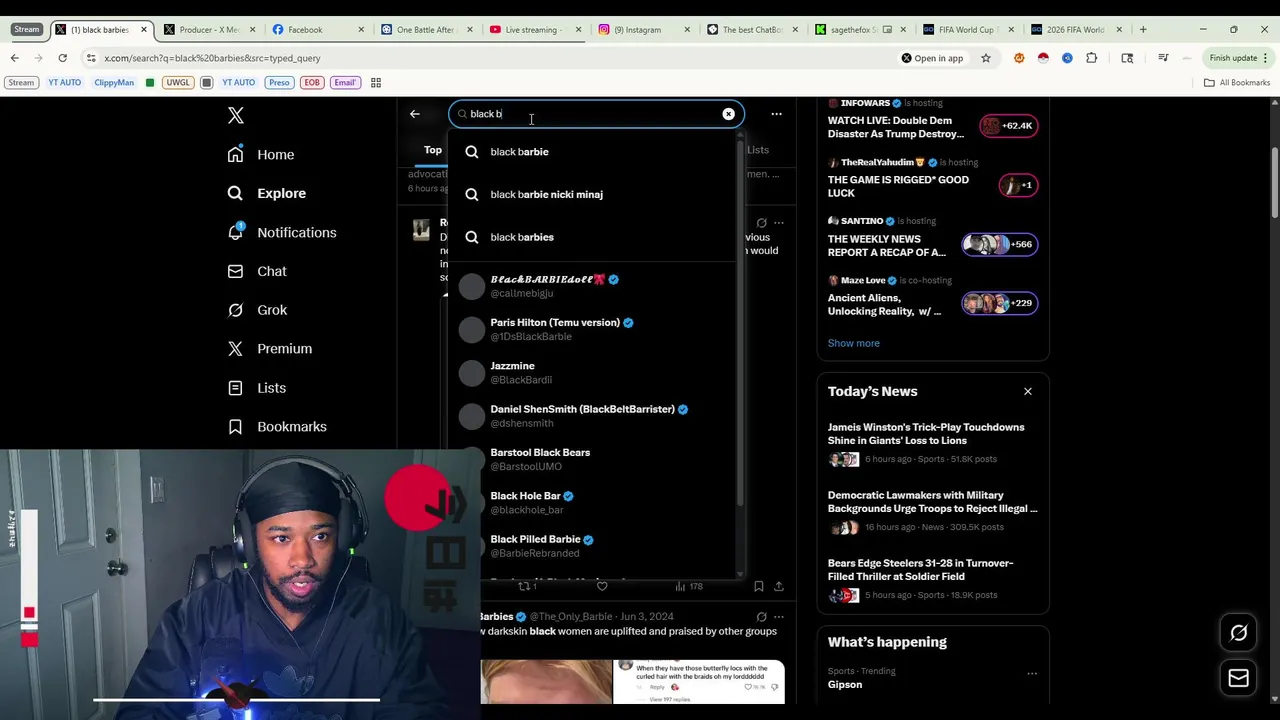Click the X logo in sidebar

click(236, 116)
